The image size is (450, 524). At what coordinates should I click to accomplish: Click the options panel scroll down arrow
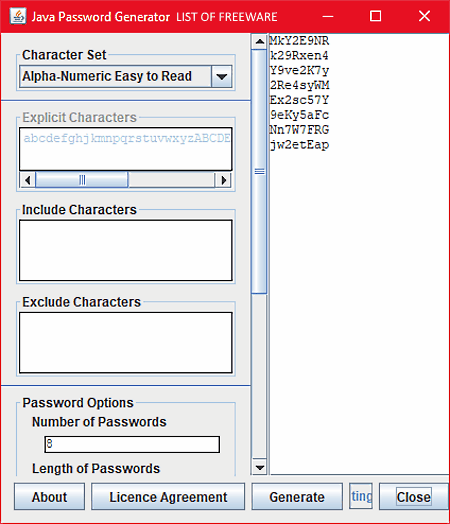click(260, 467)
